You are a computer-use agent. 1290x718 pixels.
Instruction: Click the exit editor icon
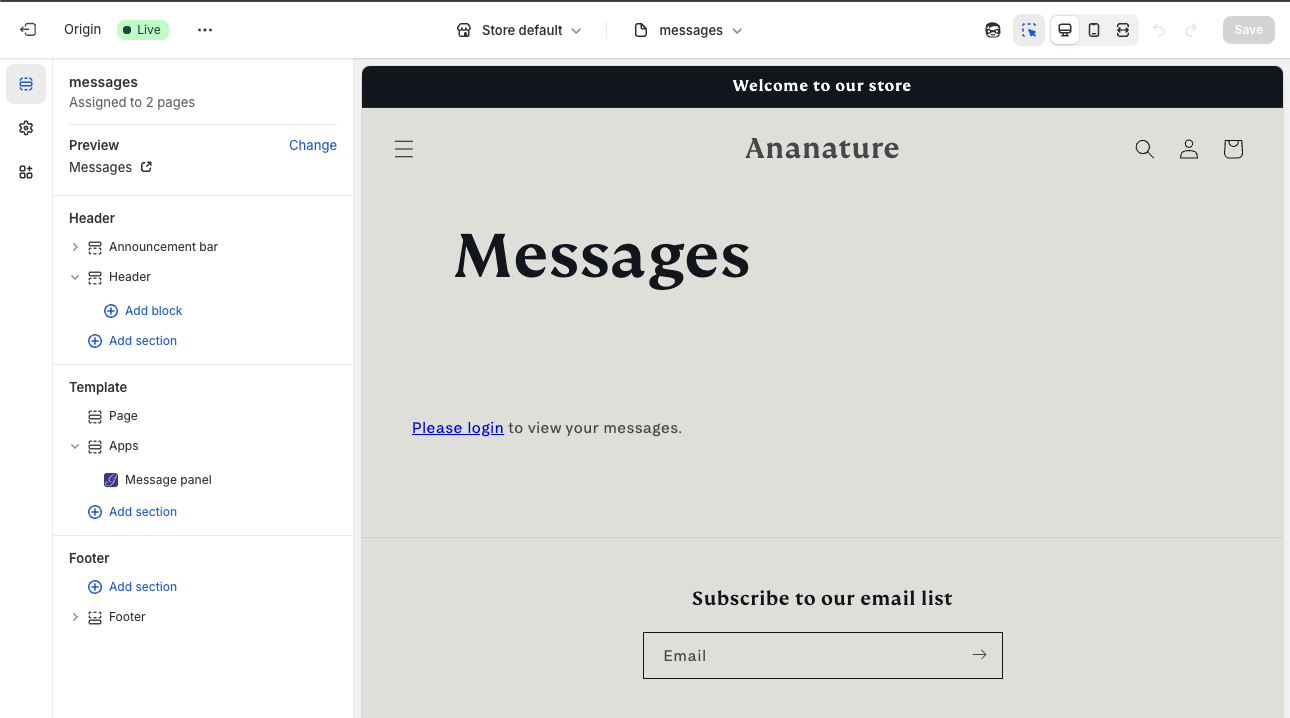click(28, 30)
